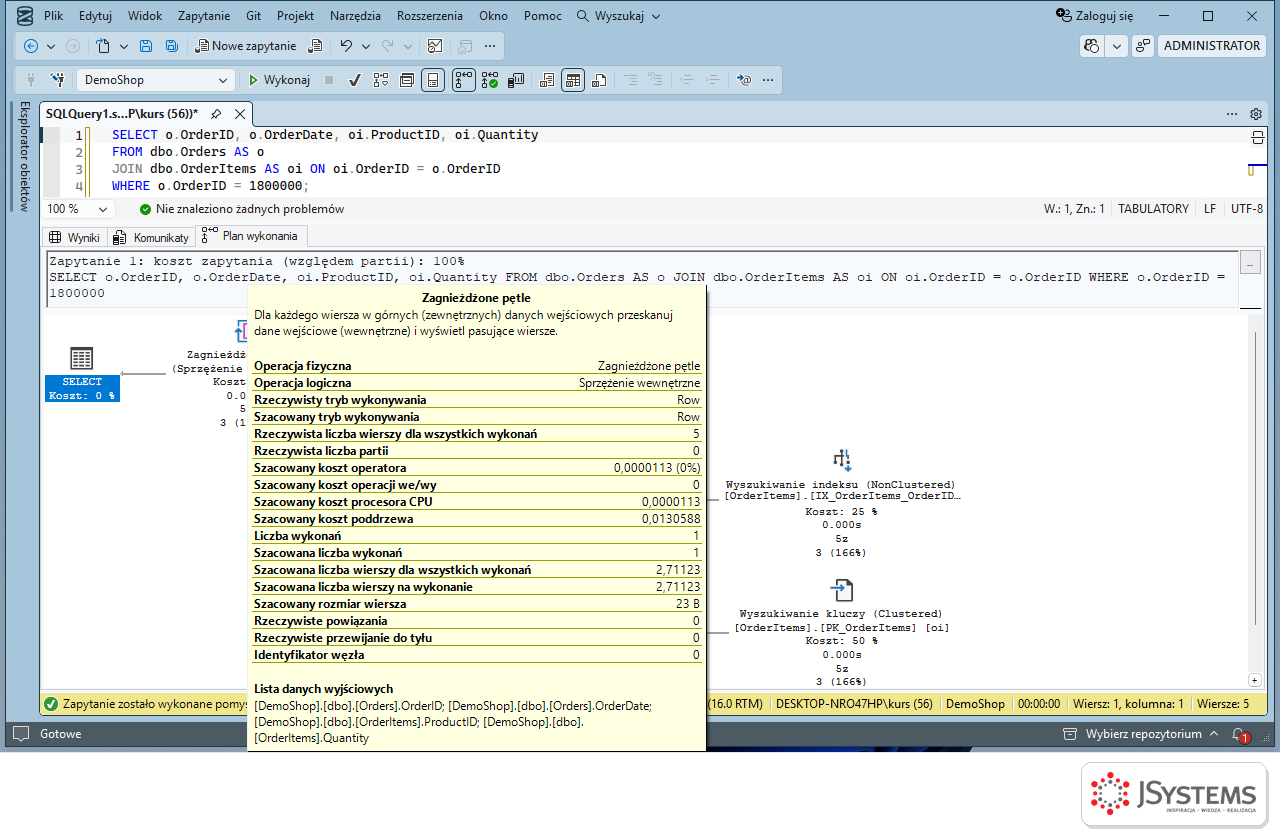Click the pin icon on SQLQuery1 tab
The image size is (1280, 835).
pos(215,114)
